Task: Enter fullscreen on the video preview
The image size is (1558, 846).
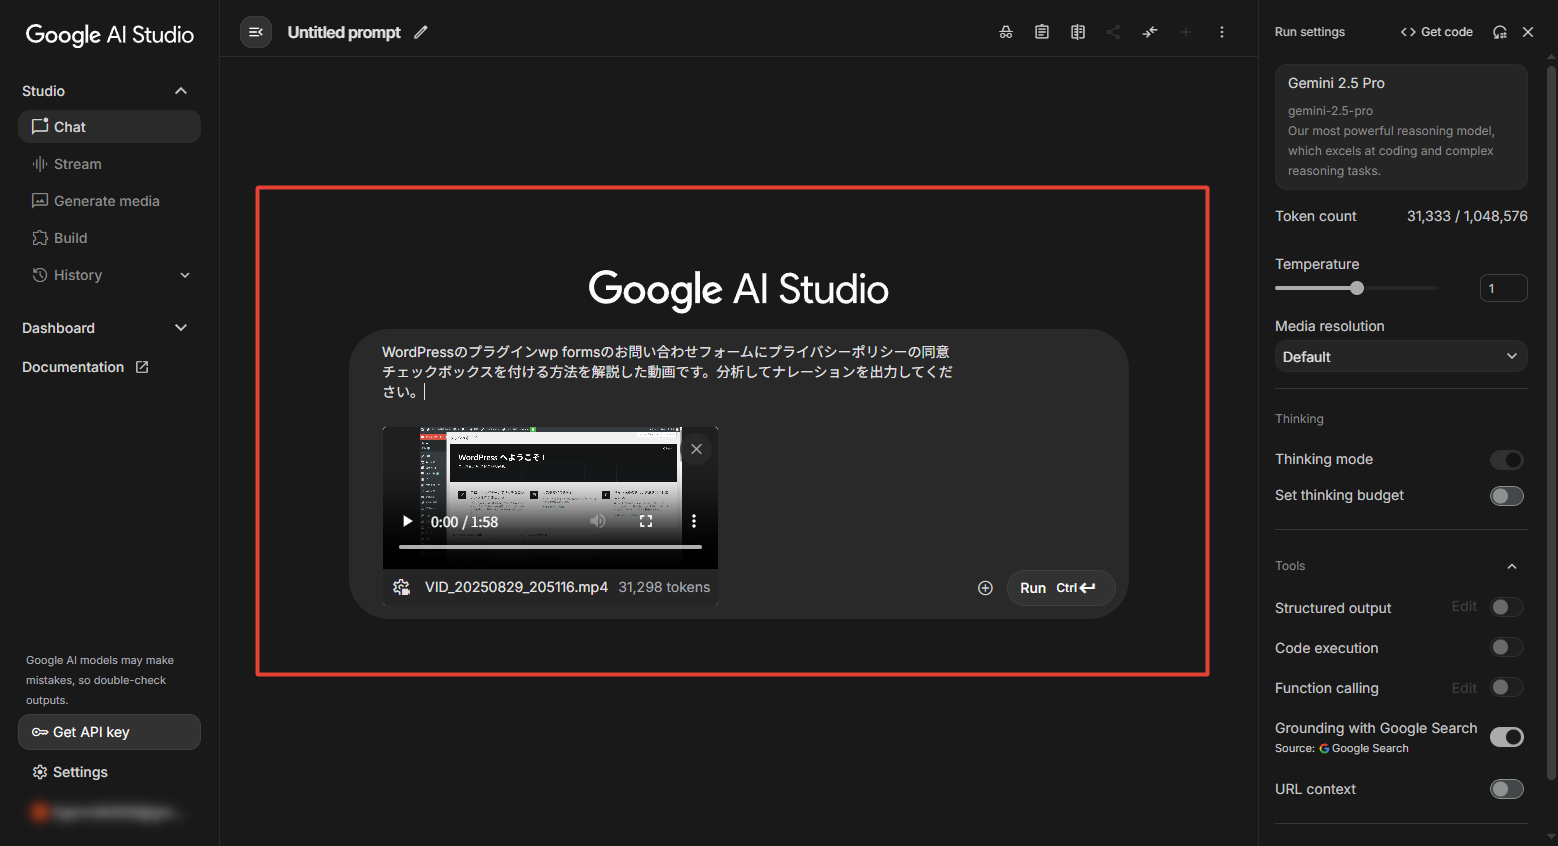Action: (x=646, y=521)
